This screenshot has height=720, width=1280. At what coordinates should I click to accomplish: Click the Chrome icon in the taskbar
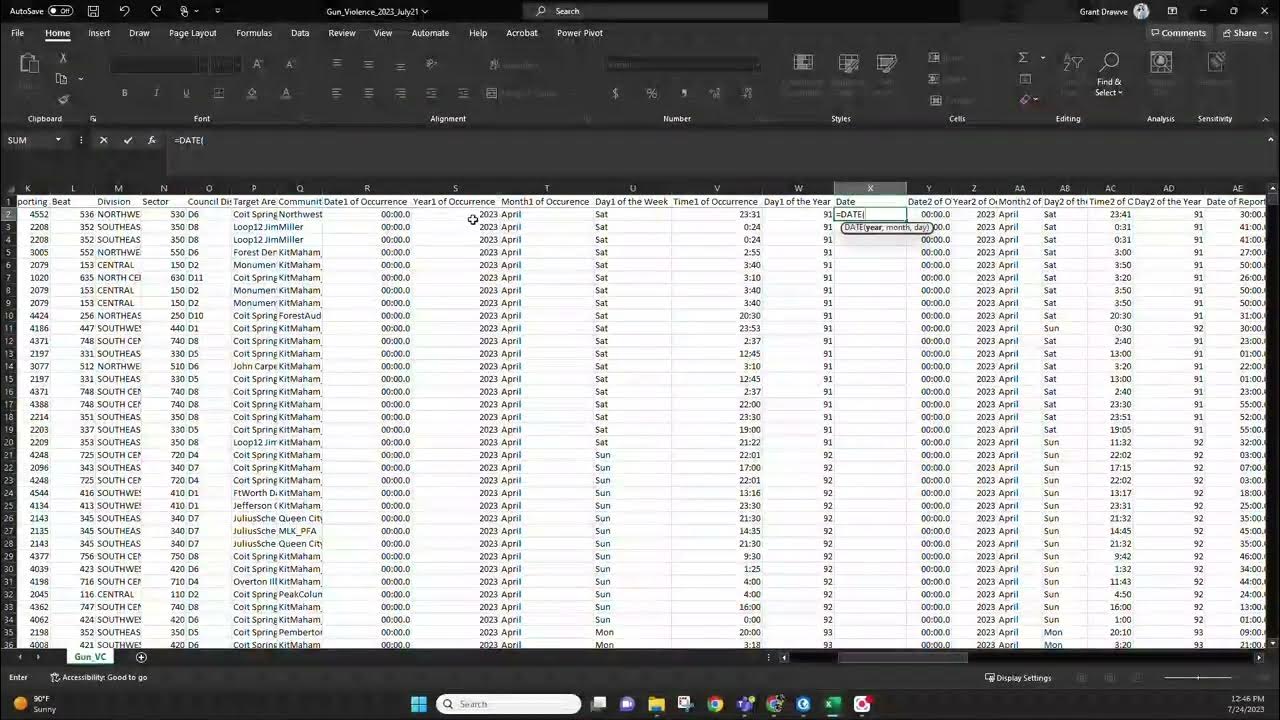click(x=715, y=704)
